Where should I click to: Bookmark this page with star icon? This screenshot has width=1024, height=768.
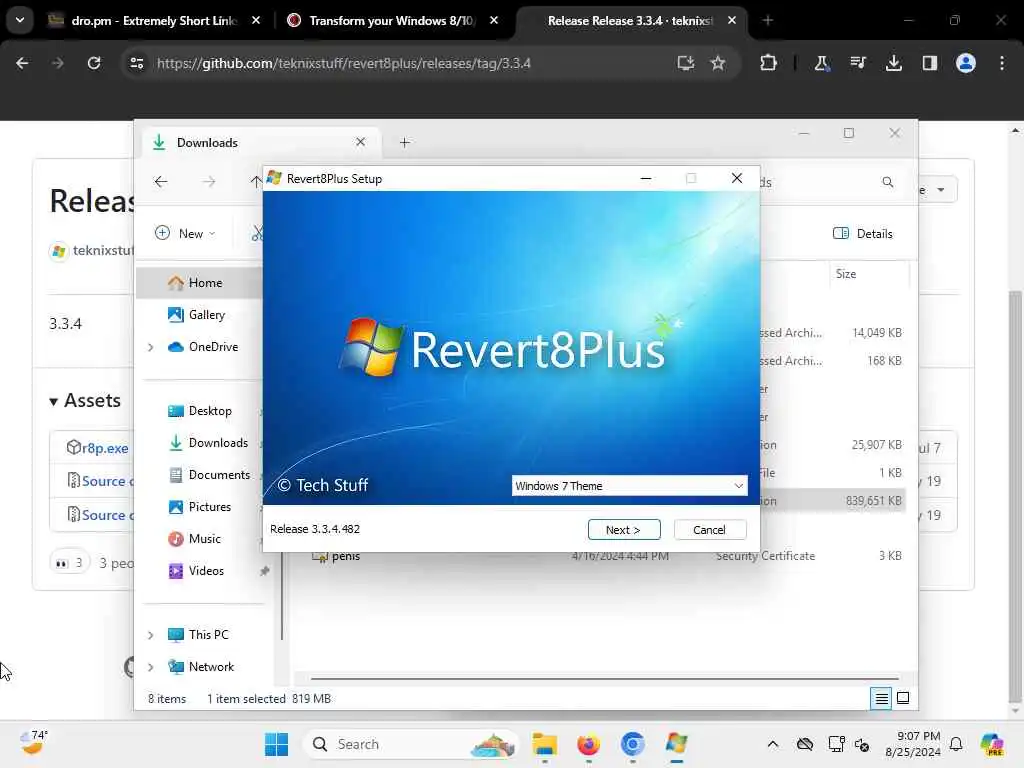pyautogui.click(x=718, y=63)
